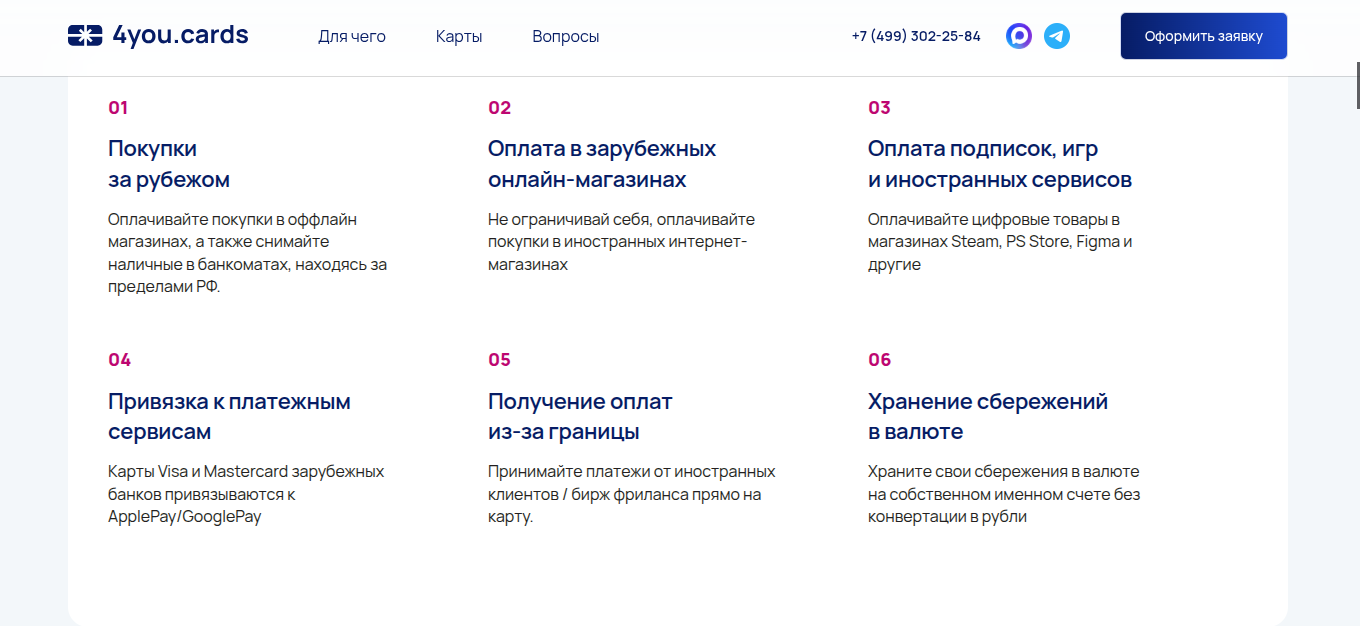Select the header social media icon on the right

pyautogui.click(x=1056, y=35)
